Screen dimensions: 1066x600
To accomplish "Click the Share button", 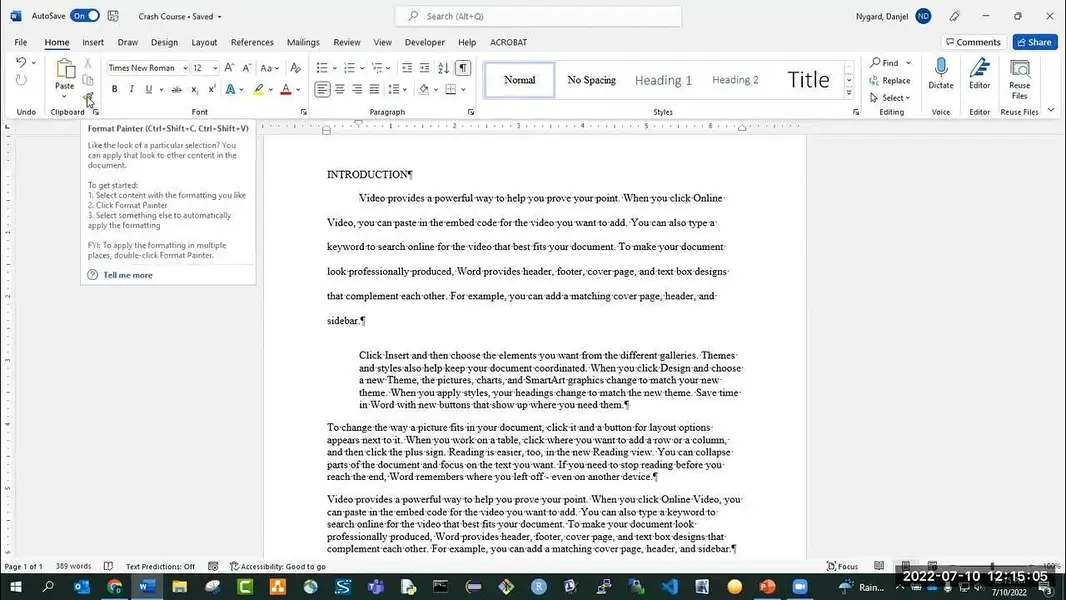I will [x=1034, y=42].
